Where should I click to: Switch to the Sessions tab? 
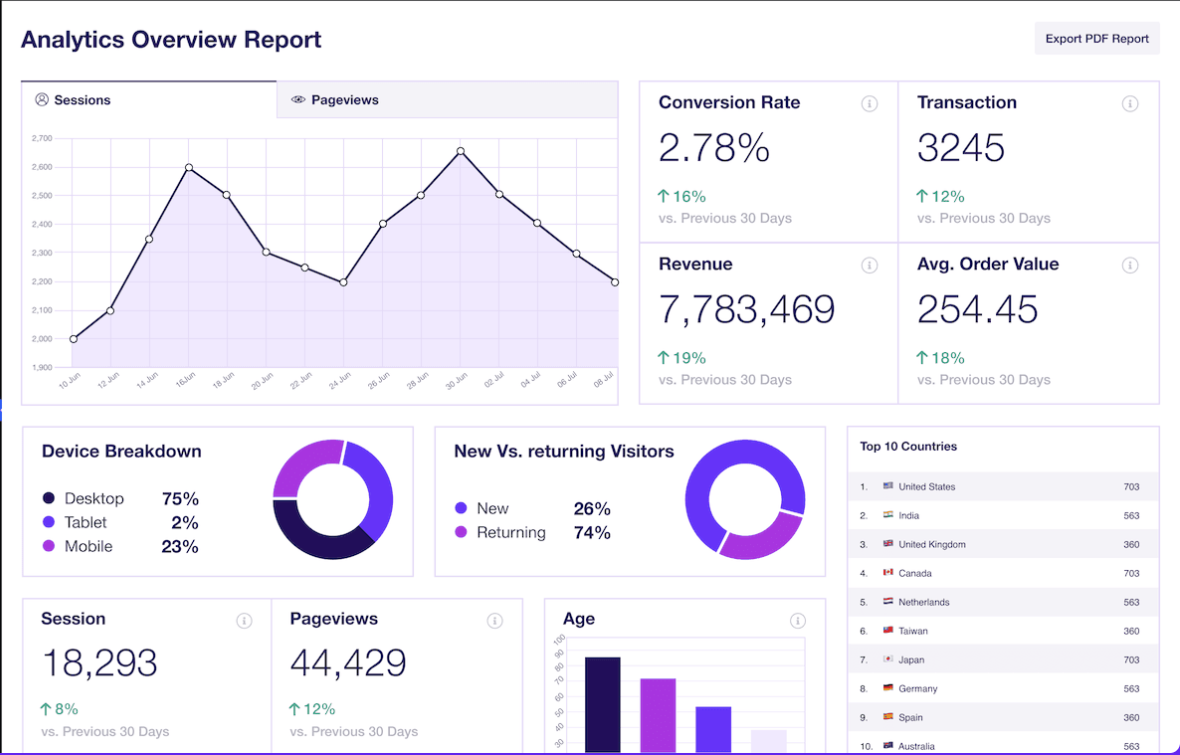point(149,100)
